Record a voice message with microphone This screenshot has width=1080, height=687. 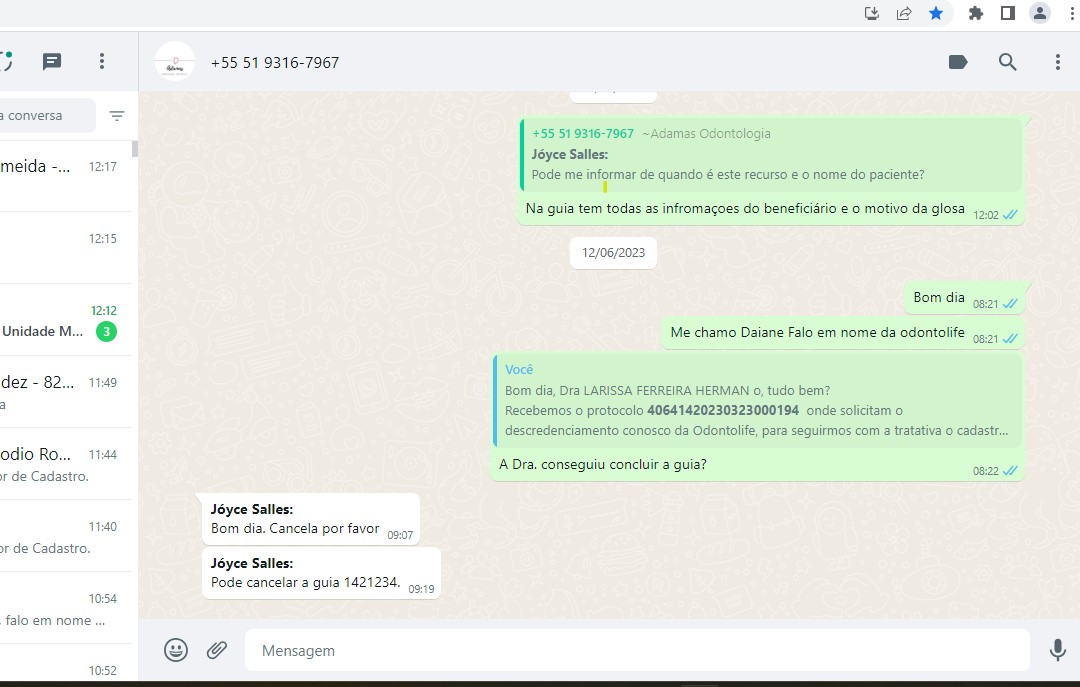coord(1057,650)
